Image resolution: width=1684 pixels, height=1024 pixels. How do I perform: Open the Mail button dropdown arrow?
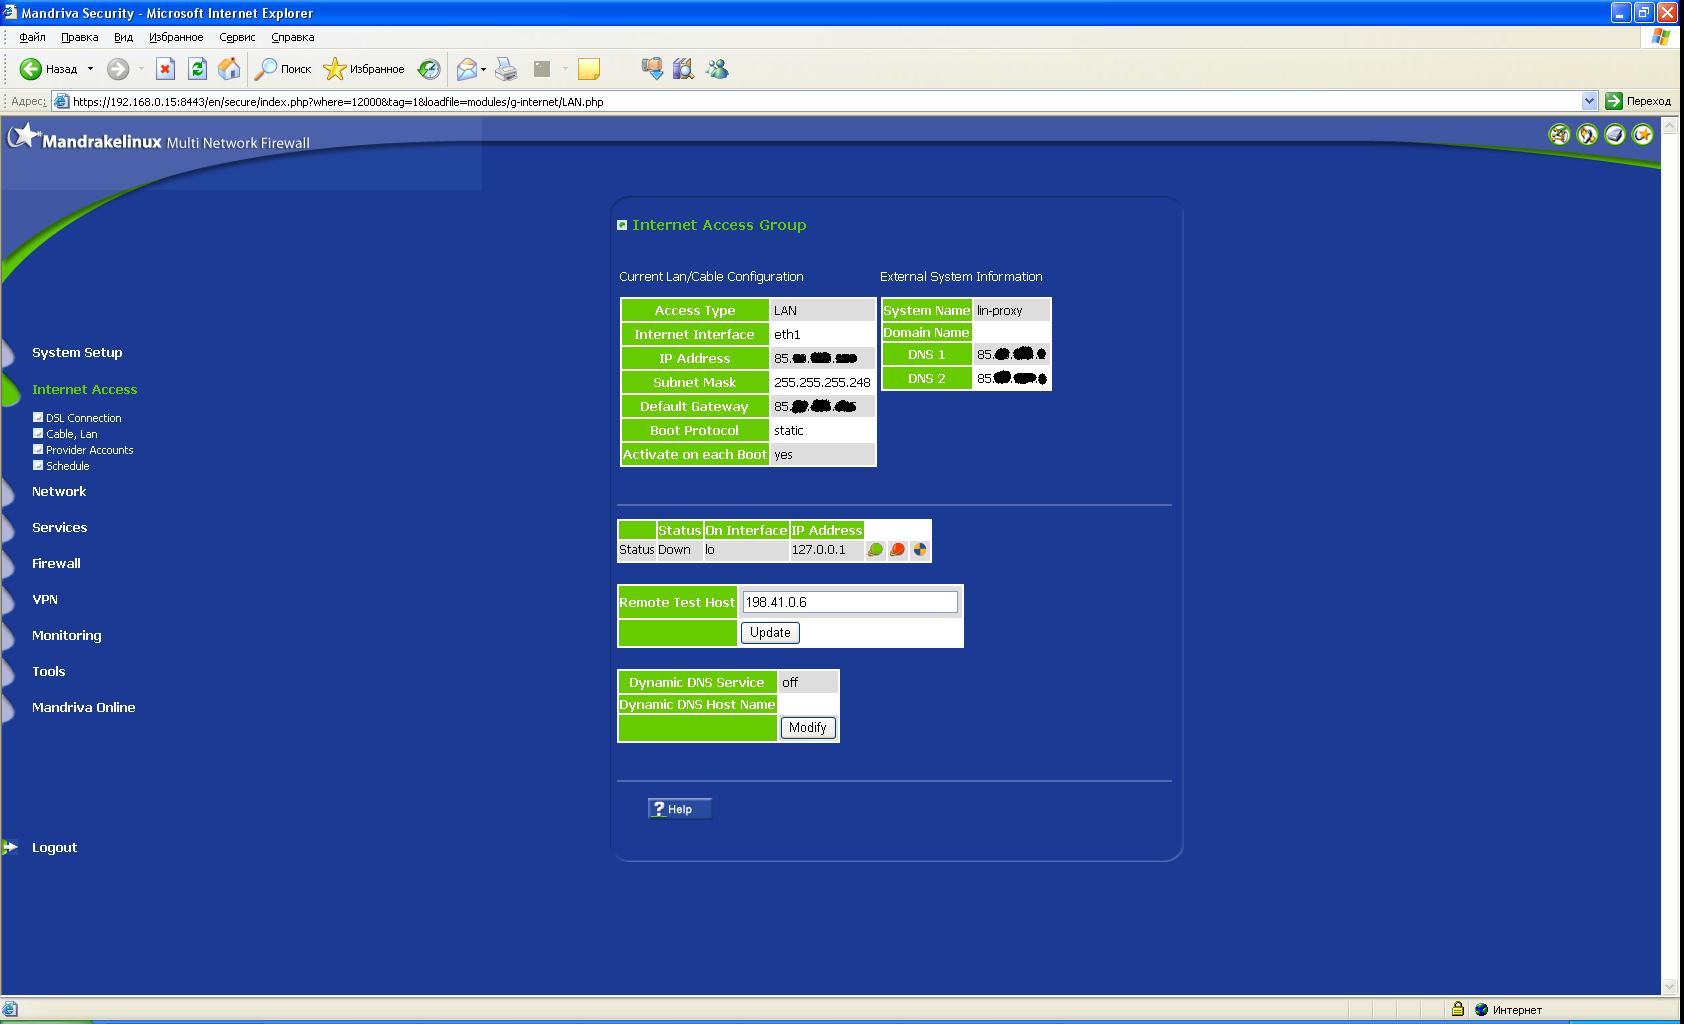[x=484, y=69]
